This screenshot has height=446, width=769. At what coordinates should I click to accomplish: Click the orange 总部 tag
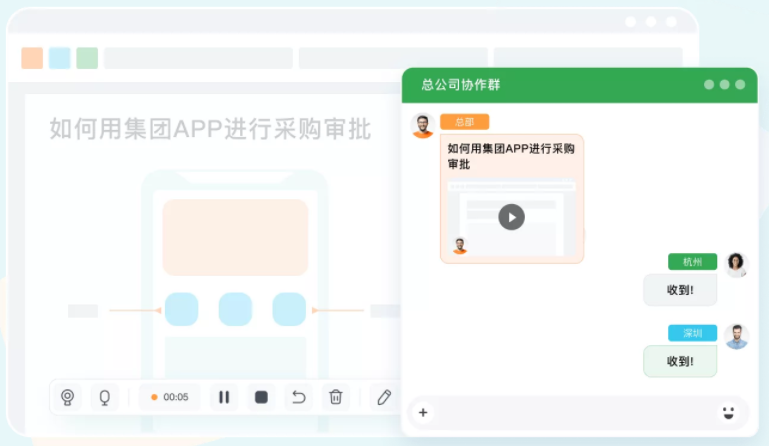(x=464, y=122)
